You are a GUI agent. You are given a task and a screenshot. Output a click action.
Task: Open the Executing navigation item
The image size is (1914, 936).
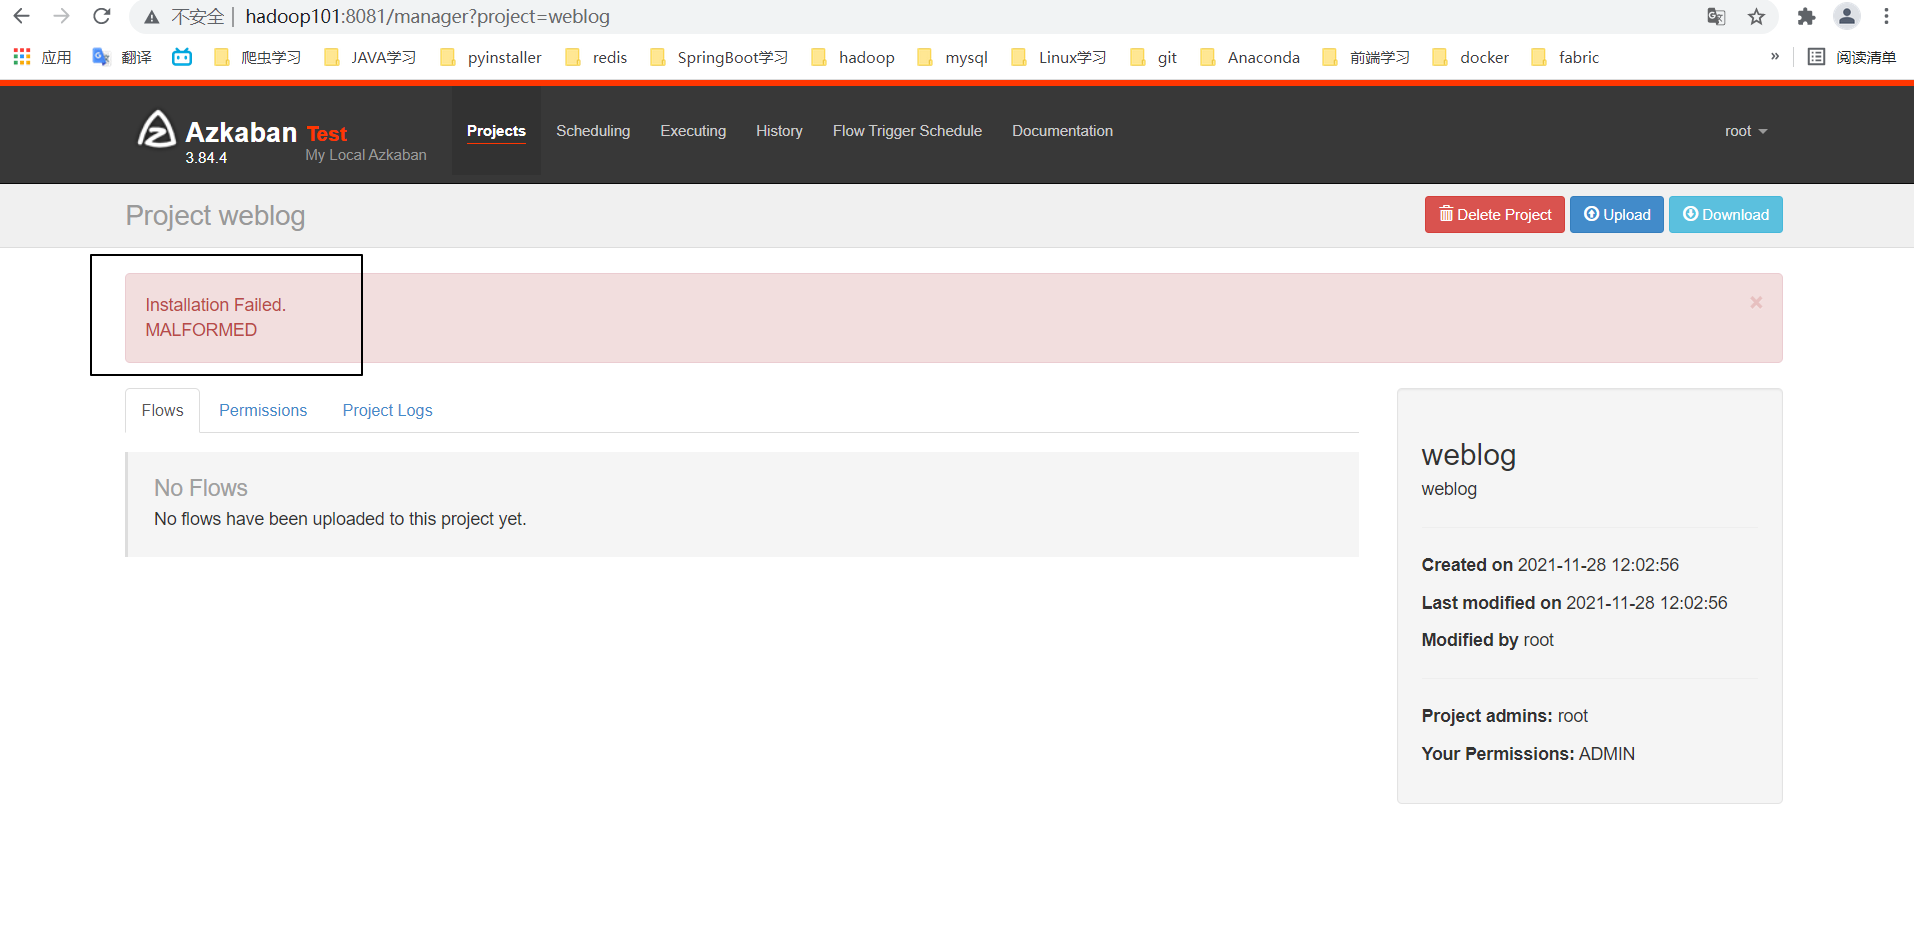(x=693, y=131)
